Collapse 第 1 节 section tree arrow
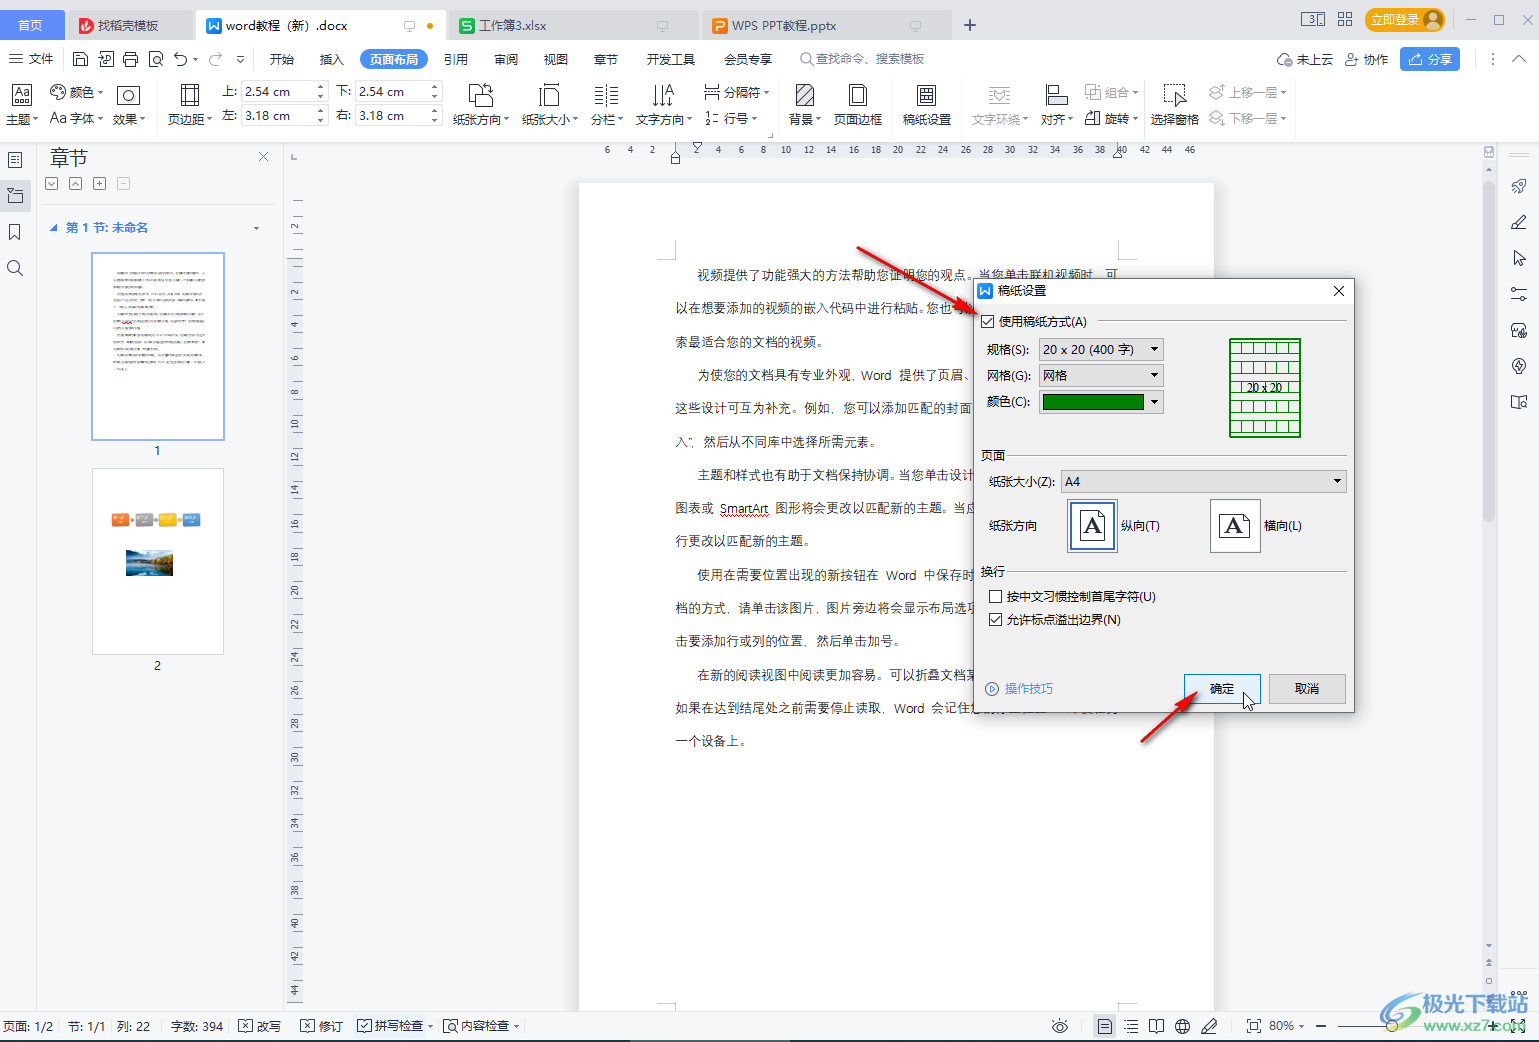Image resolution: width=1539 pixels, height=1042 pixels. click(x=54, y=228)
